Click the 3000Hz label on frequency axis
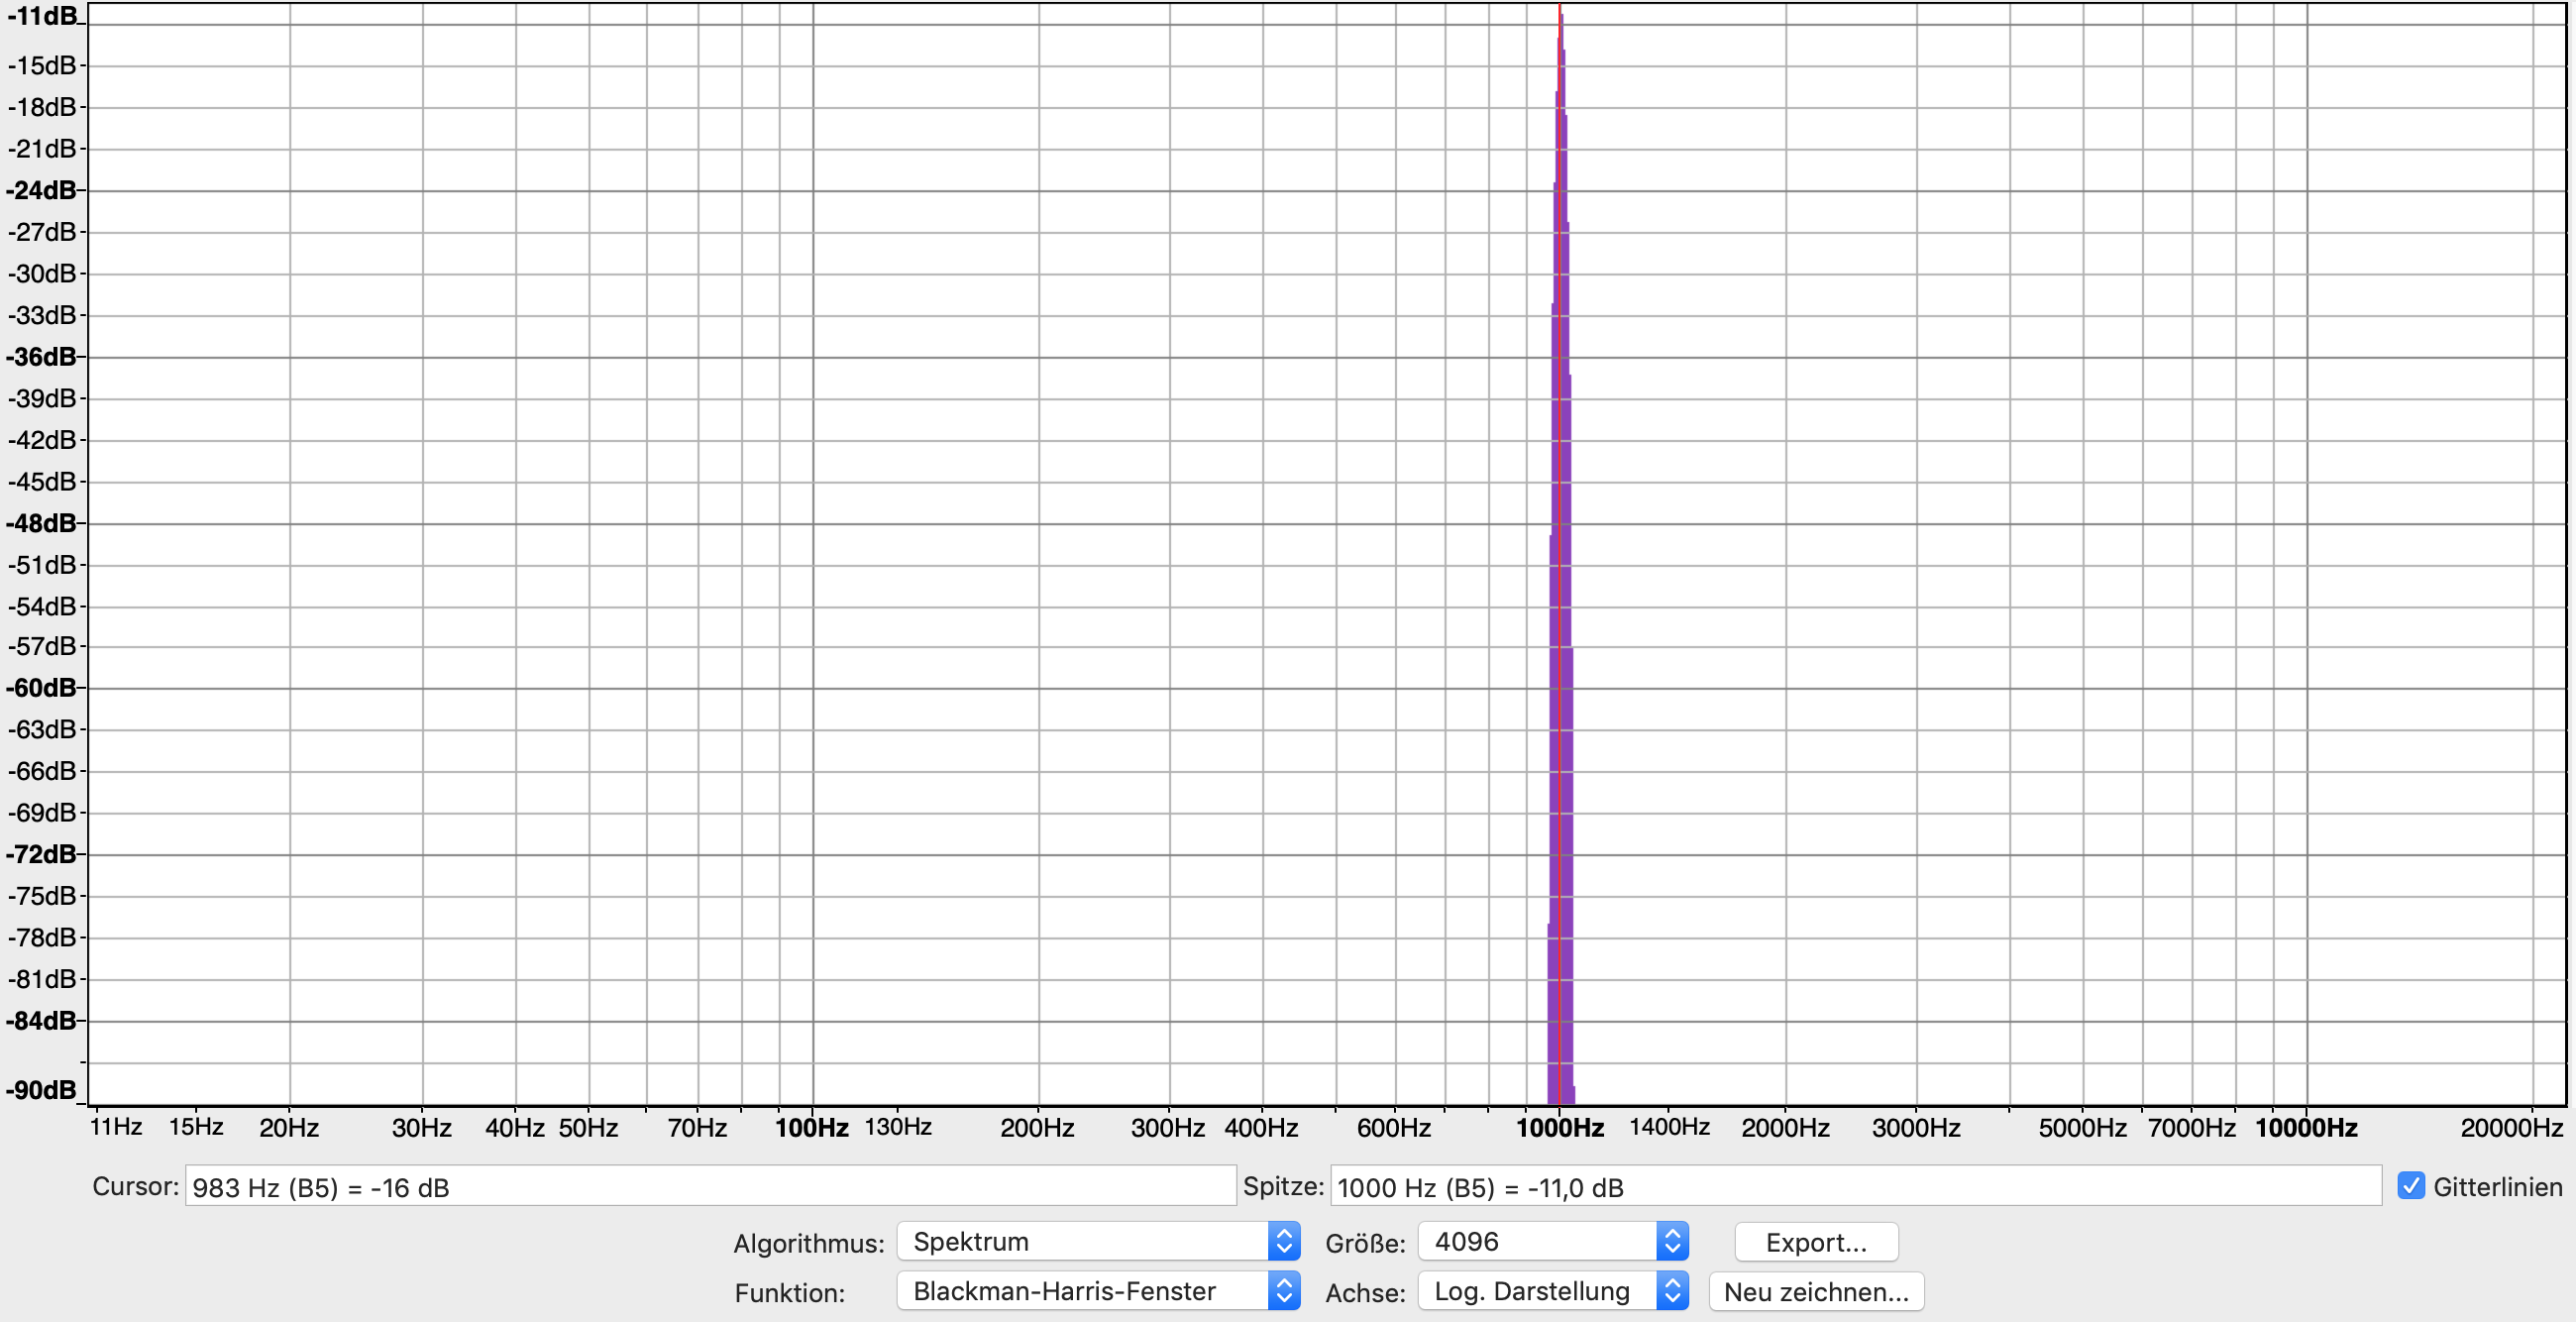Viewport: 2576px width, 1322px height. 1916,1128
